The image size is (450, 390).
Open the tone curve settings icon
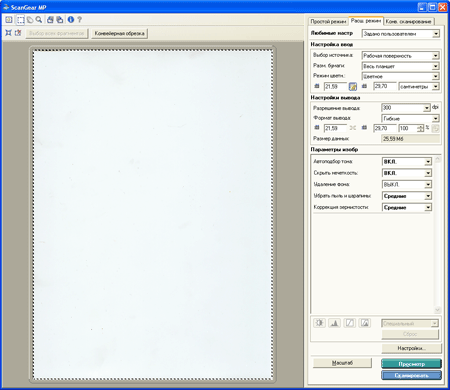click(350, 323)
